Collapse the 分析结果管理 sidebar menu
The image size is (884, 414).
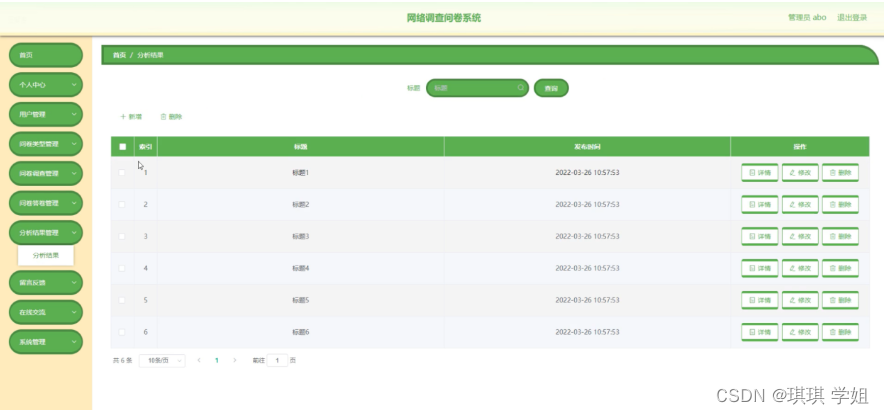click(46, 233)
